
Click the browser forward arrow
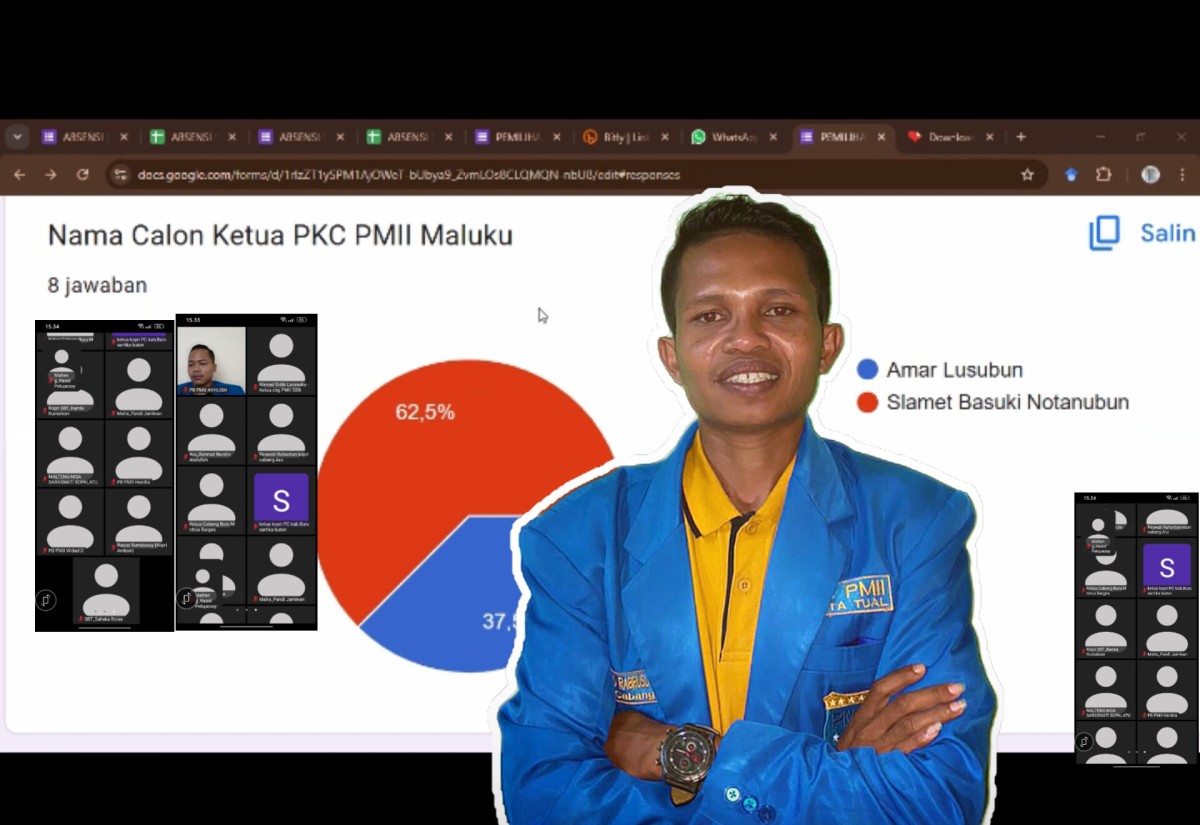coord(51,175)
